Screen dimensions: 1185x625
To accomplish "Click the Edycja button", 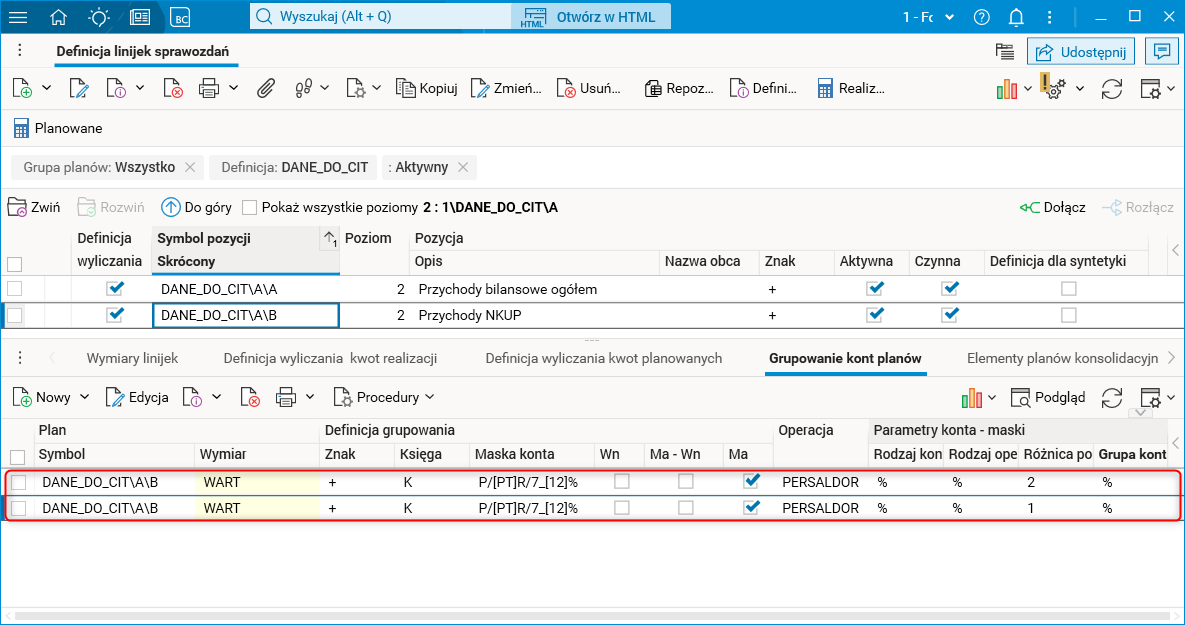I will point(137,398).
